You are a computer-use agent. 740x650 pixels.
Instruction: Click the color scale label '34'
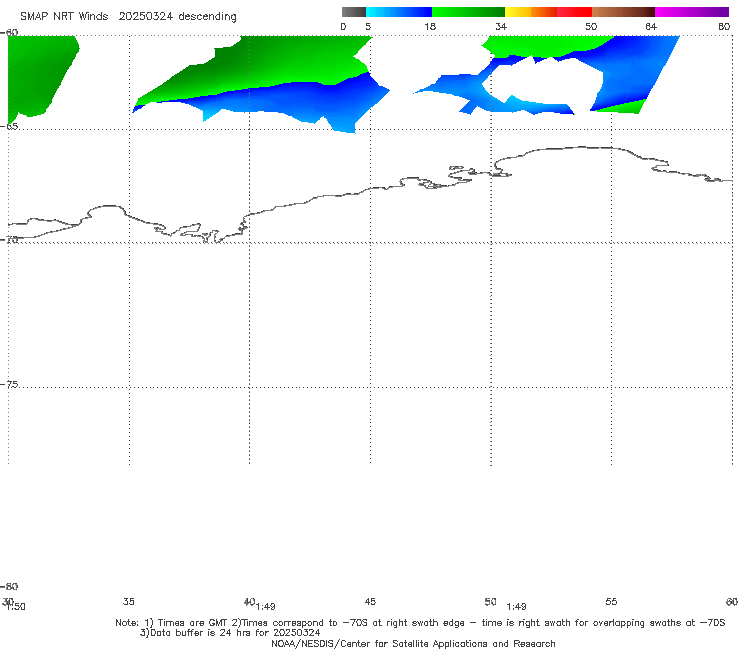(x=501, y=26)
